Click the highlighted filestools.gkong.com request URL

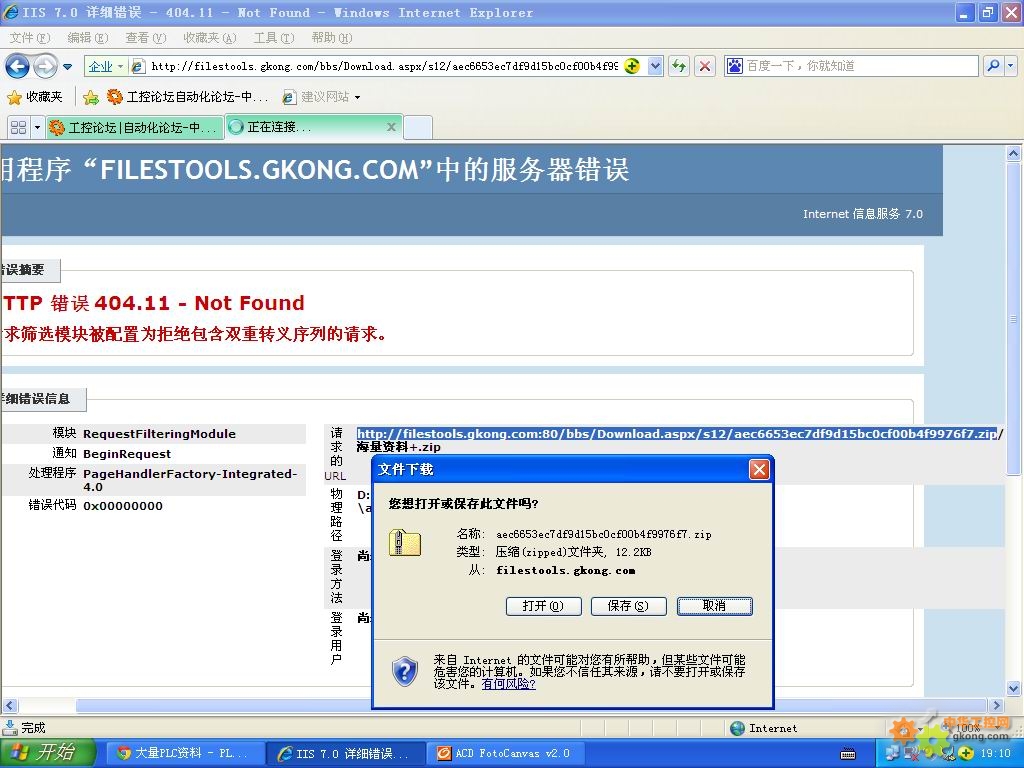(x=677, y=434)
